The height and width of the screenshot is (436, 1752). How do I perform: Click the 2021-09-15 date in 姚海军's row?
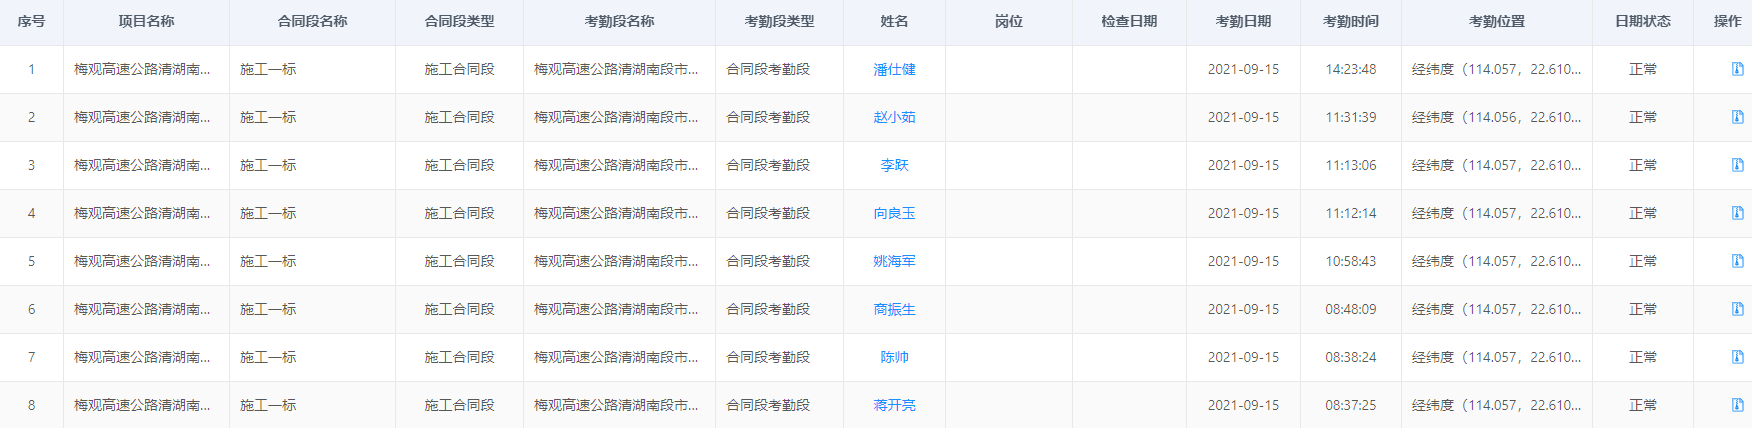tap(1243, 261)
